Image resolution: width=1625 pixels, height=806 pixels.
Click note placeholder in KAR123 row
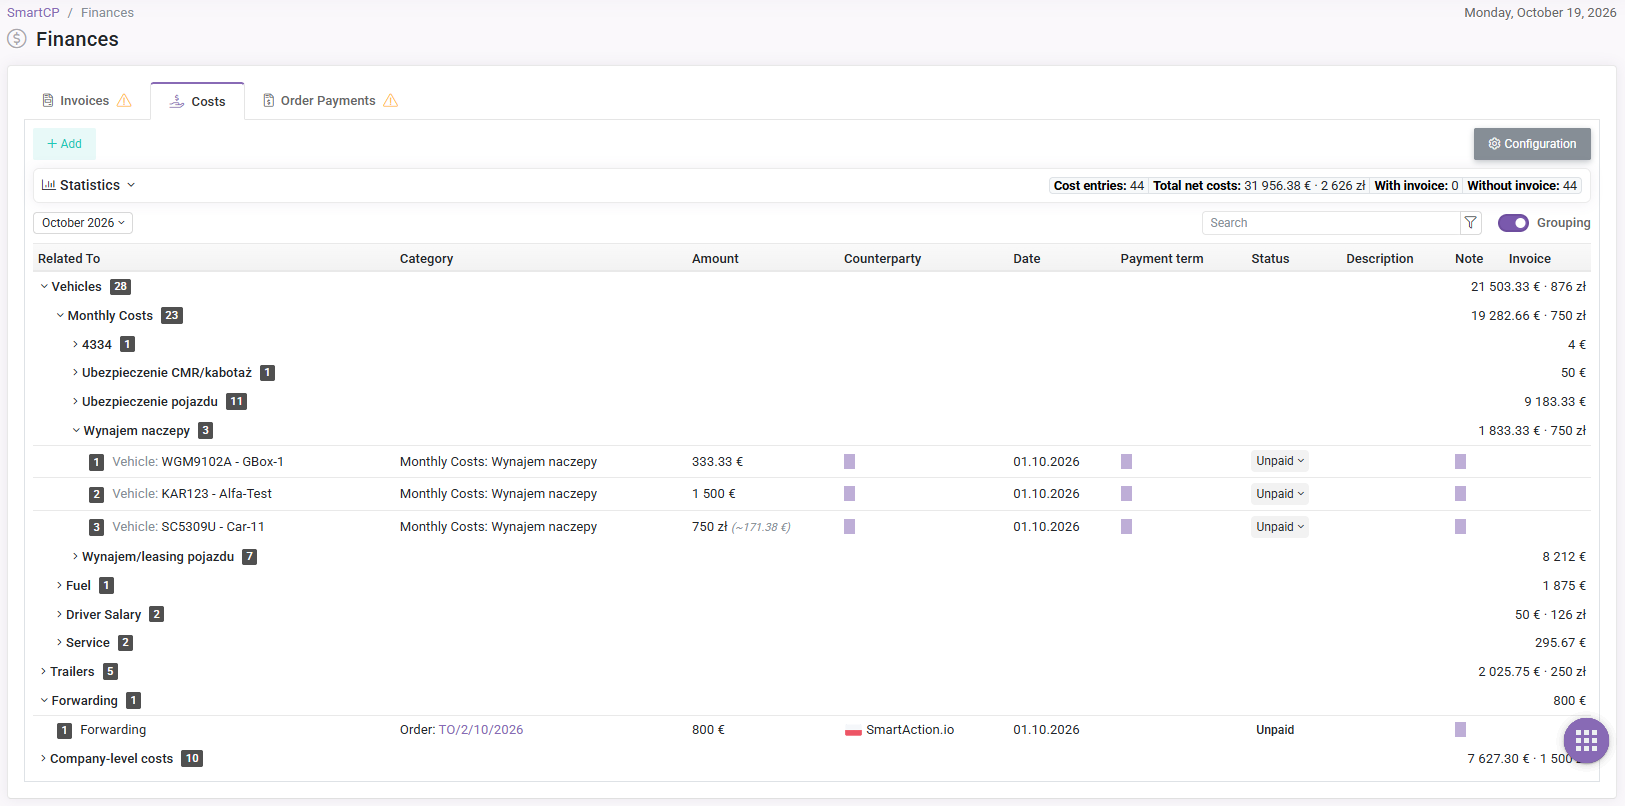[x=1460, y=494]
